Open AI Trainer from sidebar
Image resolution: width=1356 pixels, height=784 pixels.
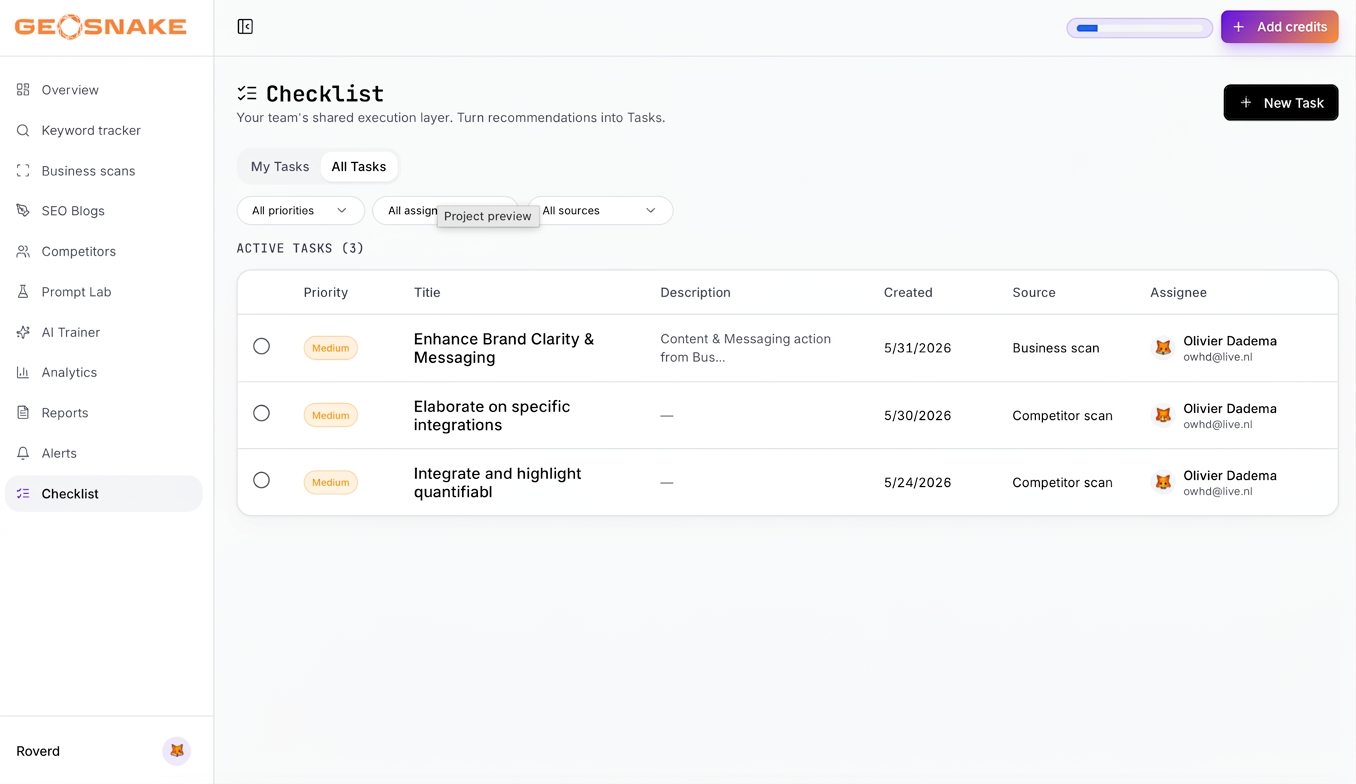click(x=104, y=332)
